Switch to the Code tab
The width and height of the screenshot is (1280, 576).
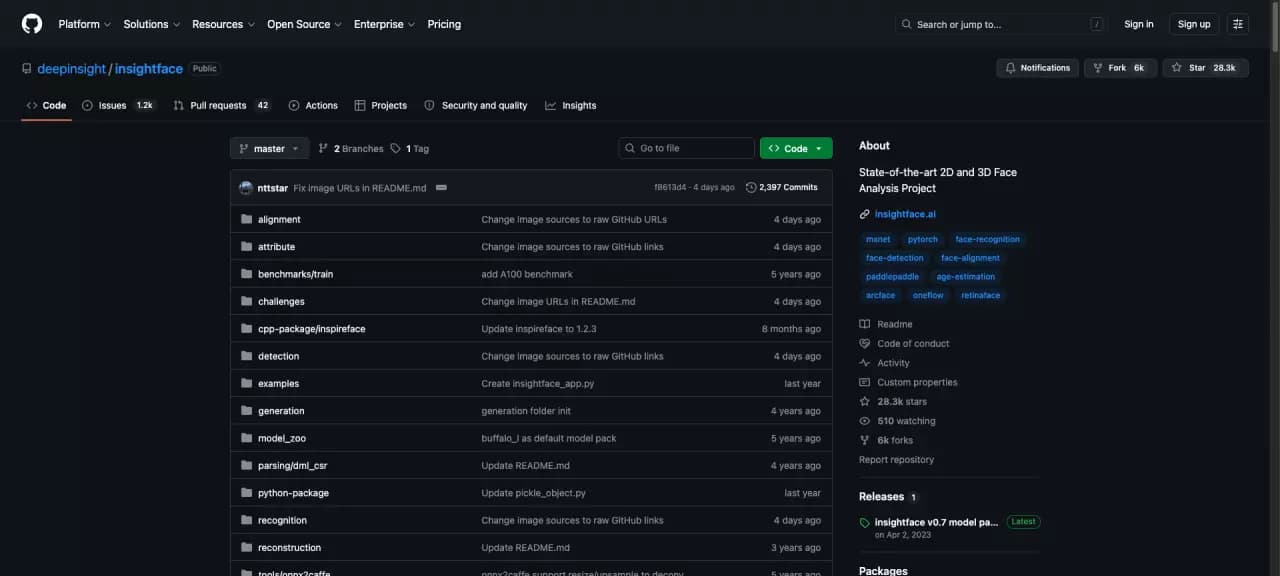[46, 105]
